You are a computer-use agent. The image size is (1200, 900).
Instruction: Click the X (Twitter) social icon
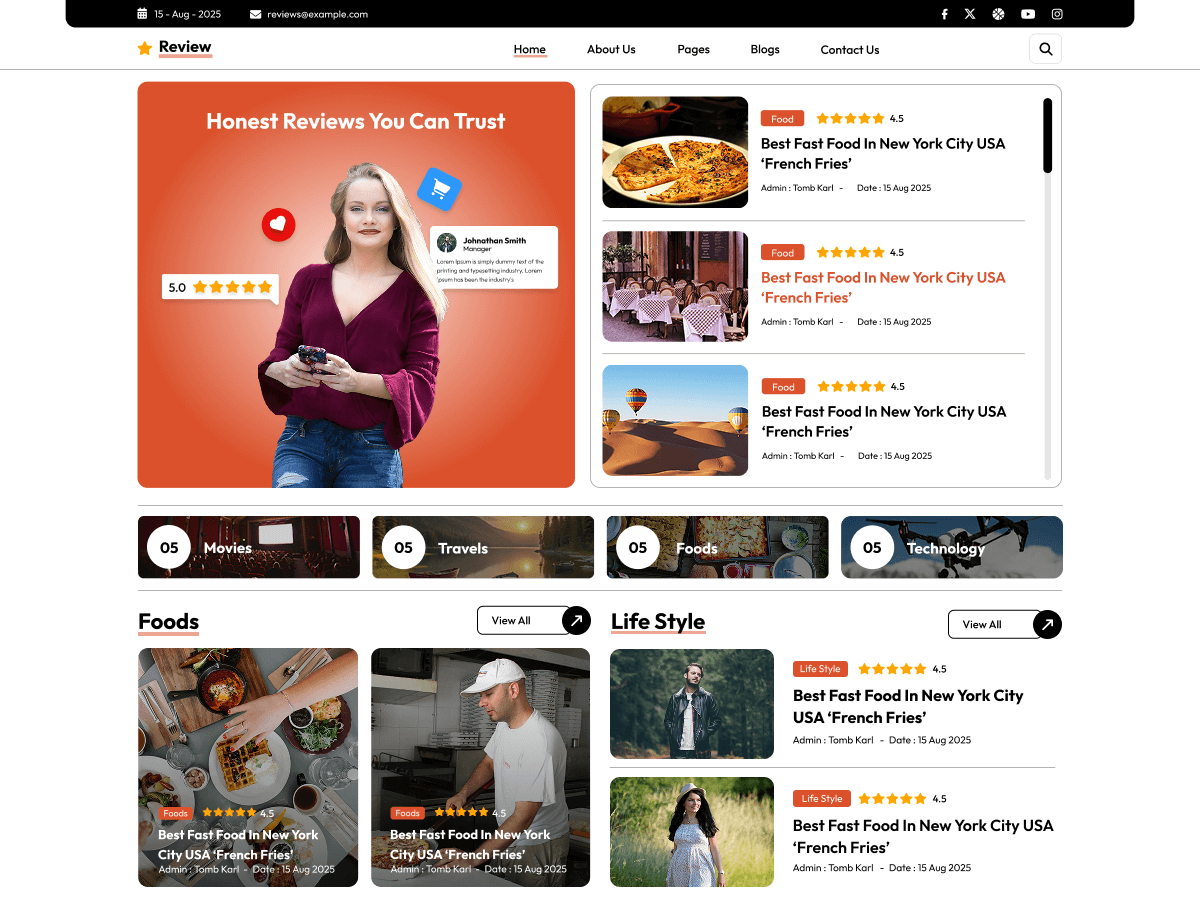[x=970, y=13]
